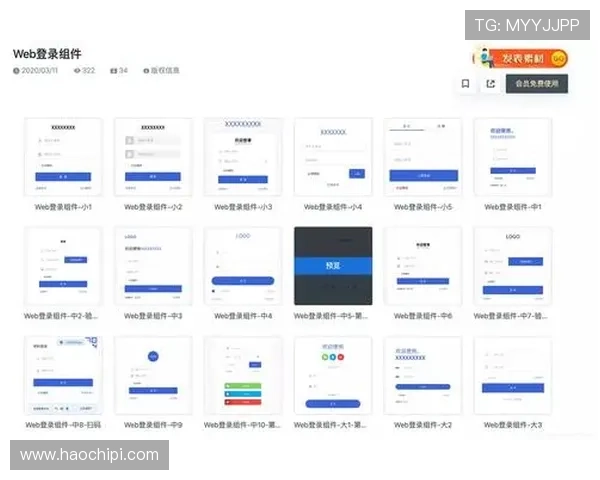Open the Web登录组件-小4 thumbnail

click(x=333, y=157)
